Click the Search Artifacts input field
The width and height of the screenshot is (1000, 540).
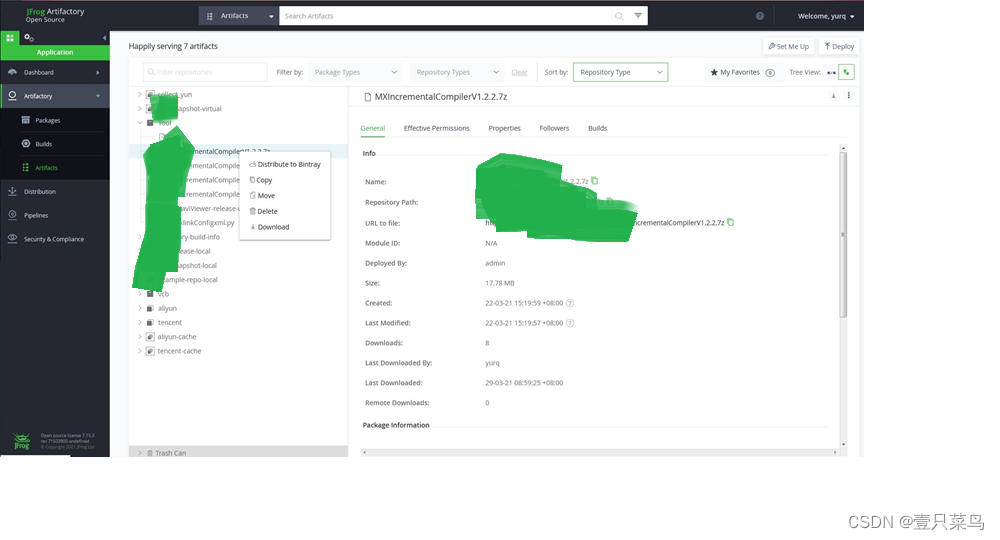(446, 16)
